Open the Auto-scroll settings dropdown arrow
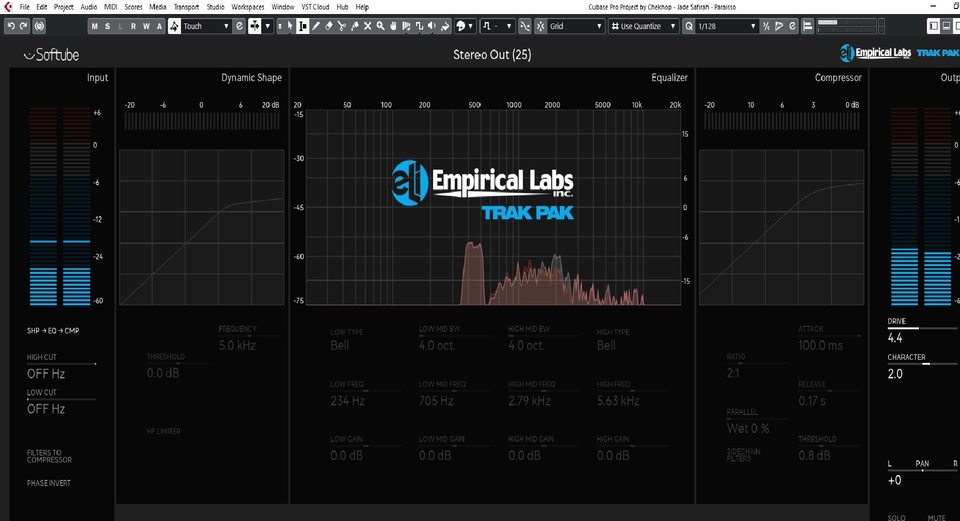960x521 pixels. (x=268, y=26)
